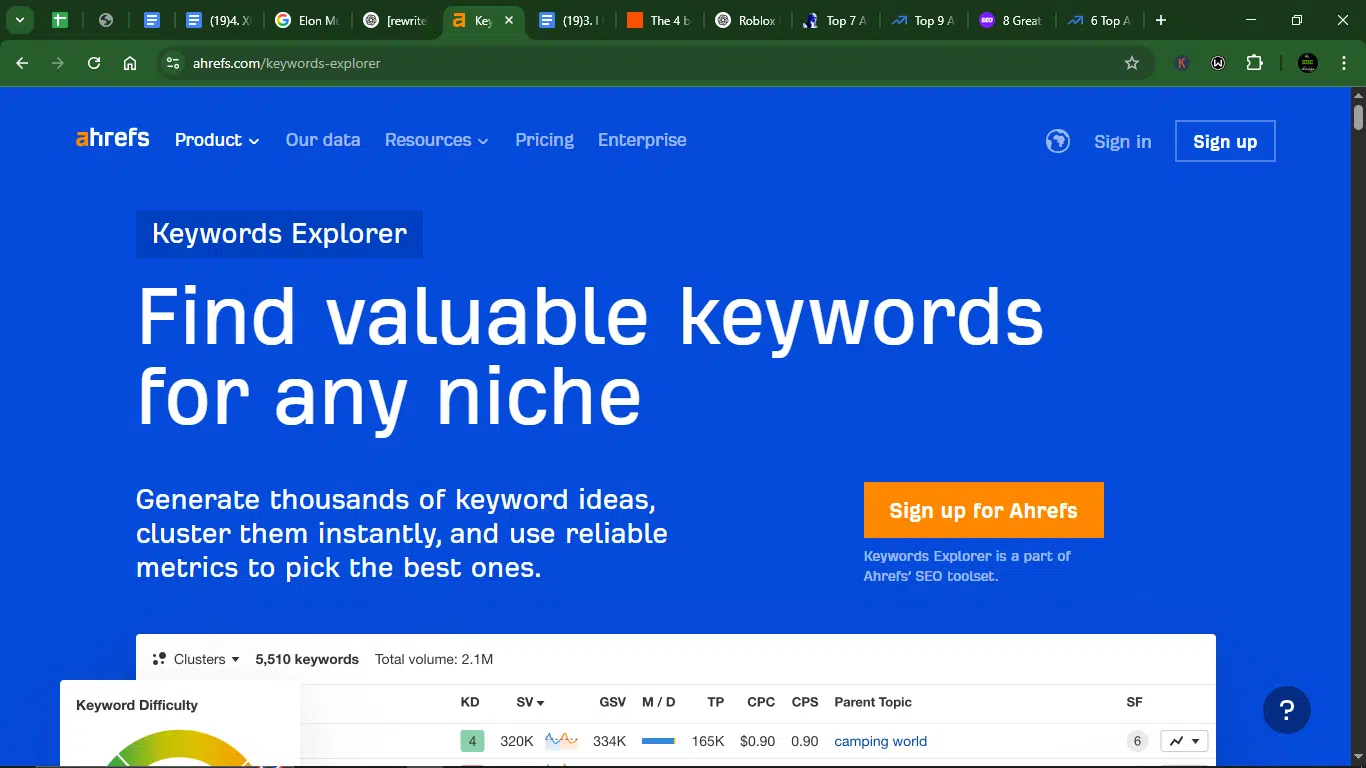Screen dimensions: 1366x768
Task: Switch to the globe icon pinned tab
Action: point(106,20)
